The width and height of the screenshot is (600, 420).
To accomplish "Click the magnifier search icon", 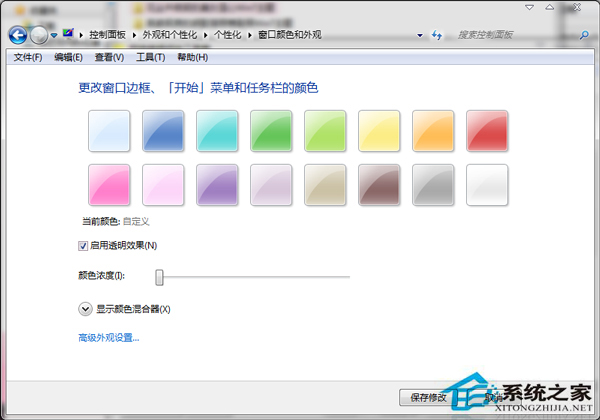I will click(584, 35).
